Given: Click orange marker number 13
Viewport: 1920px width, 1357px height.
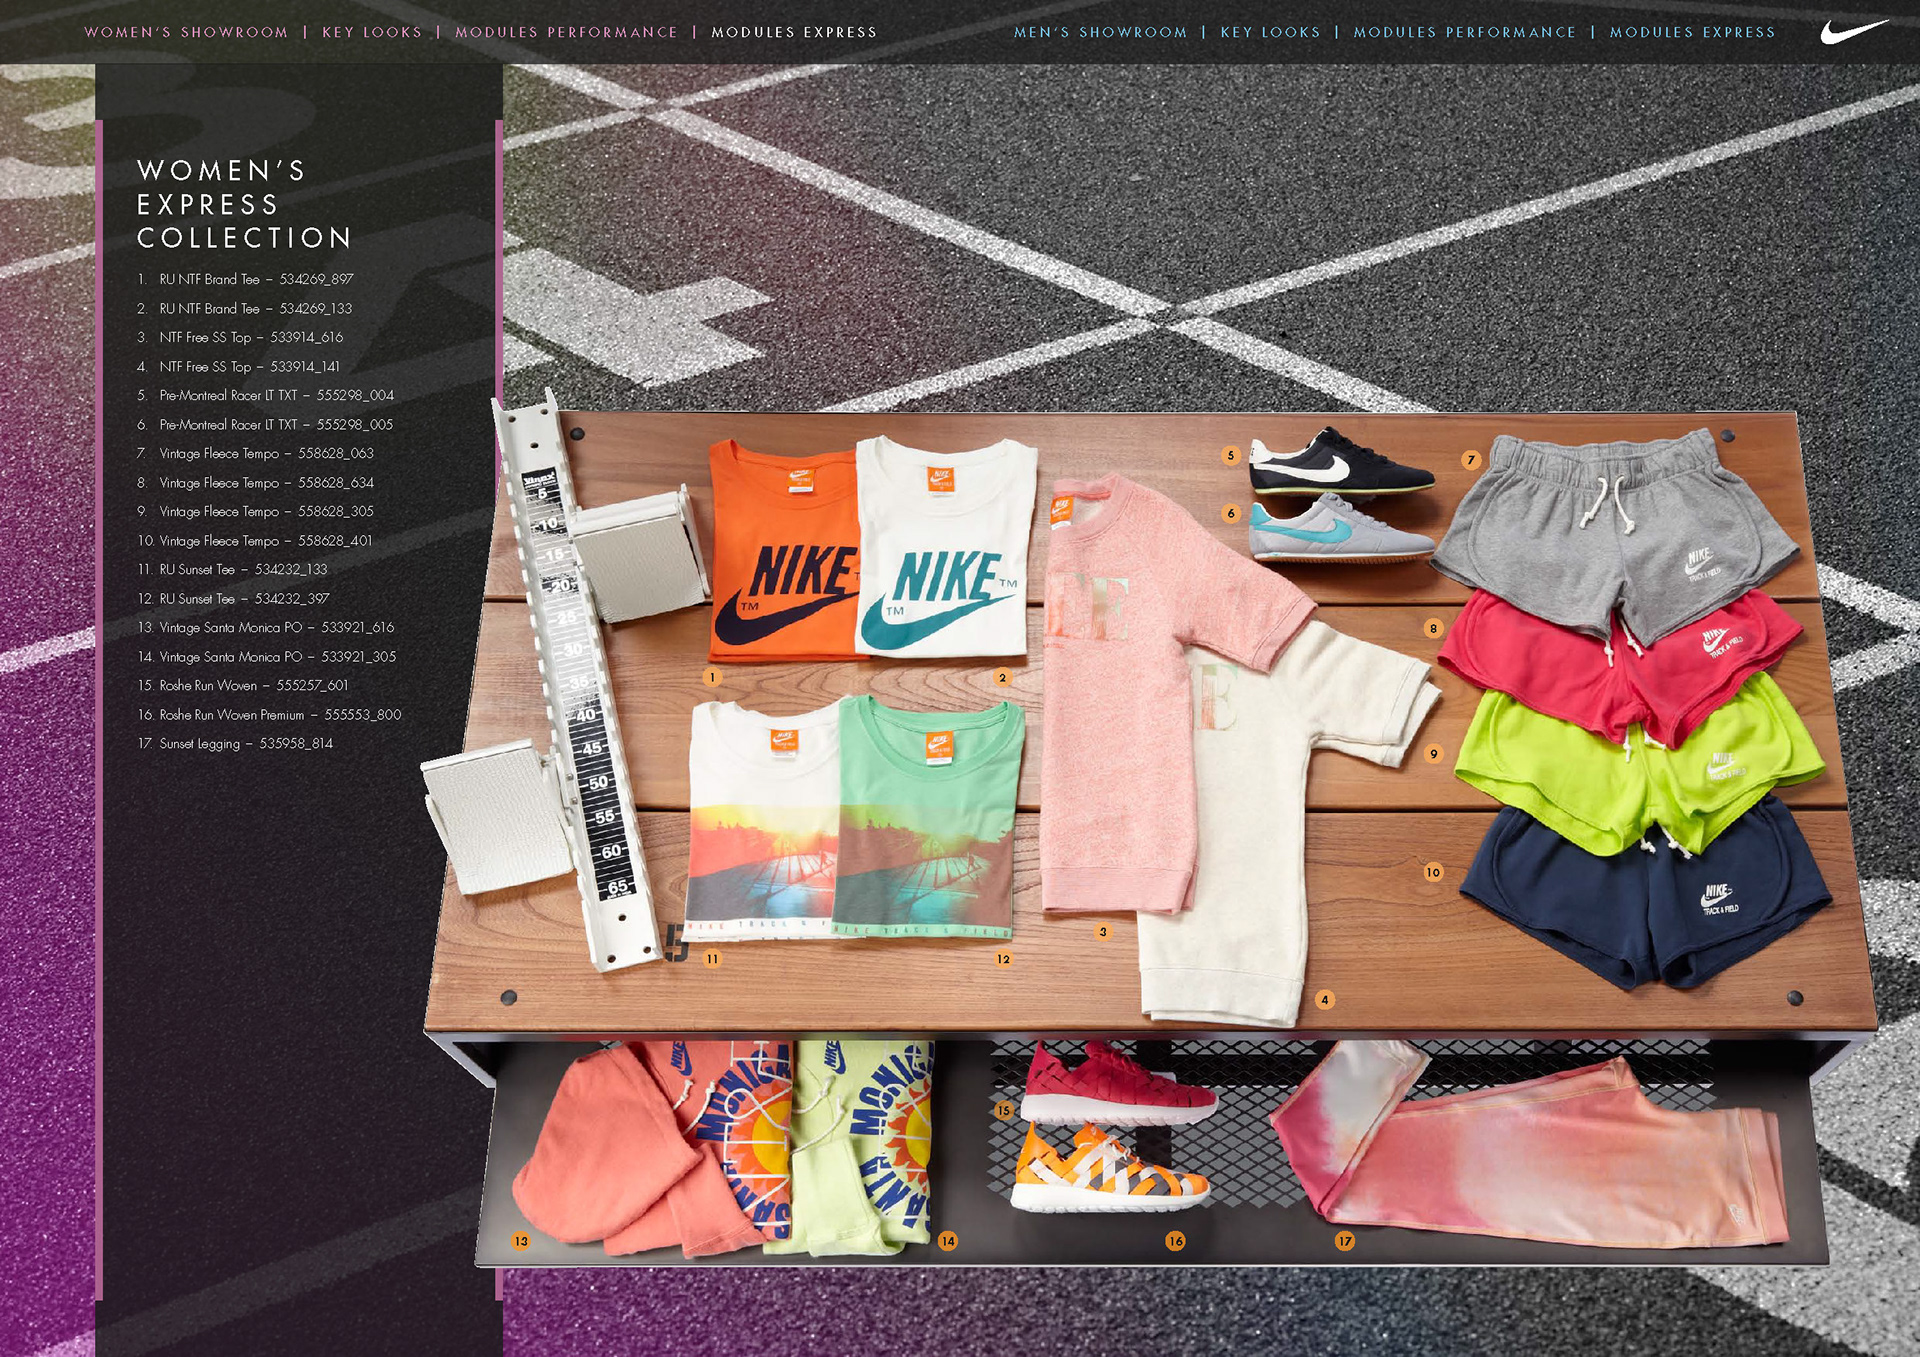Looking at the screenshot, I should coord(521,1241).
